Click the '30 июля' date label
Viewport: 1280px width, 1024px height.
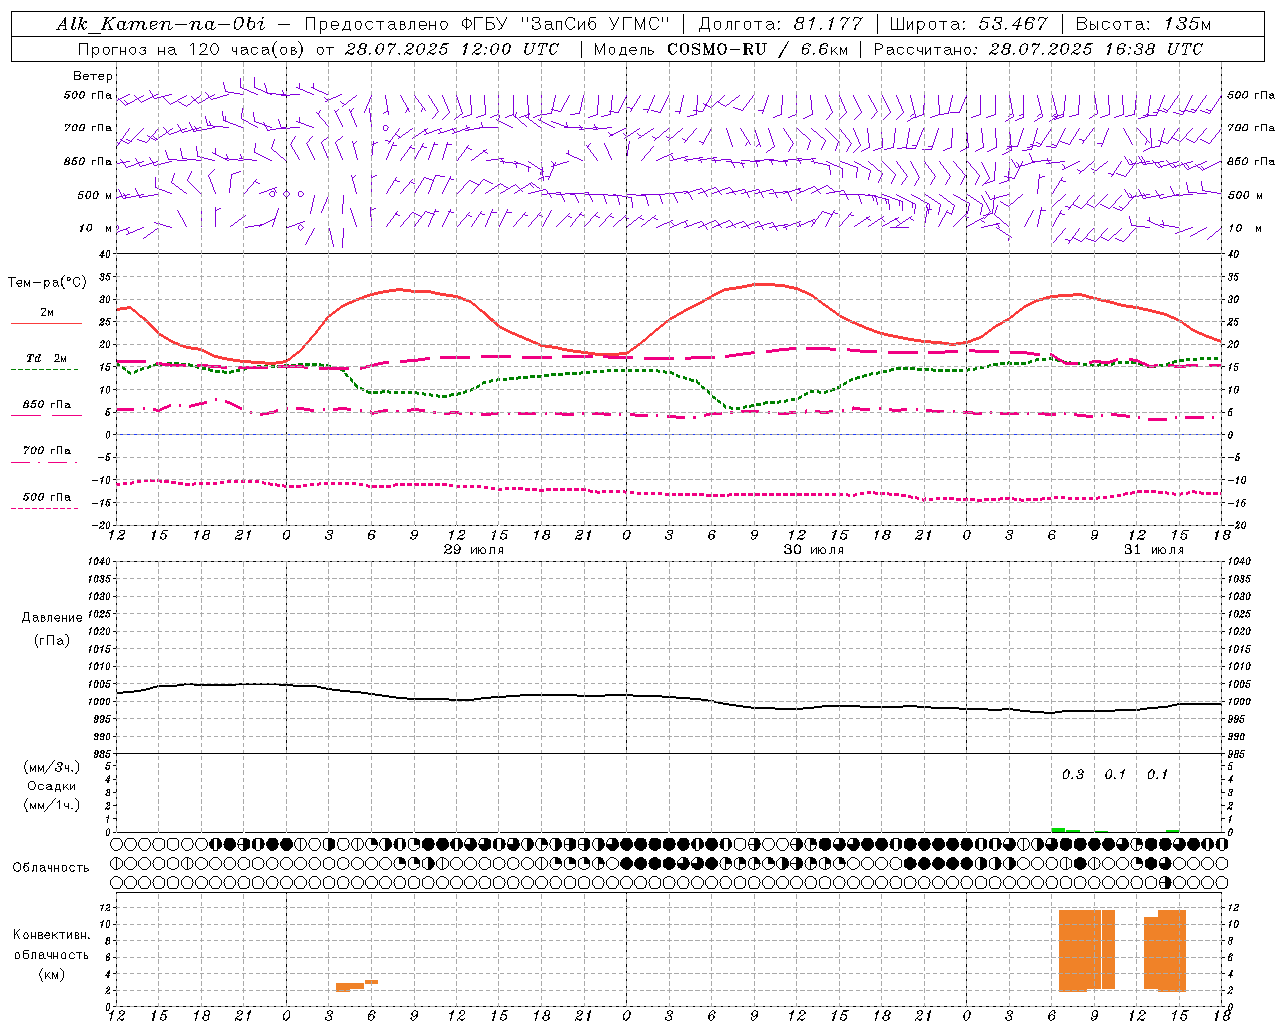pyautogui.click(x=813, y=550)
